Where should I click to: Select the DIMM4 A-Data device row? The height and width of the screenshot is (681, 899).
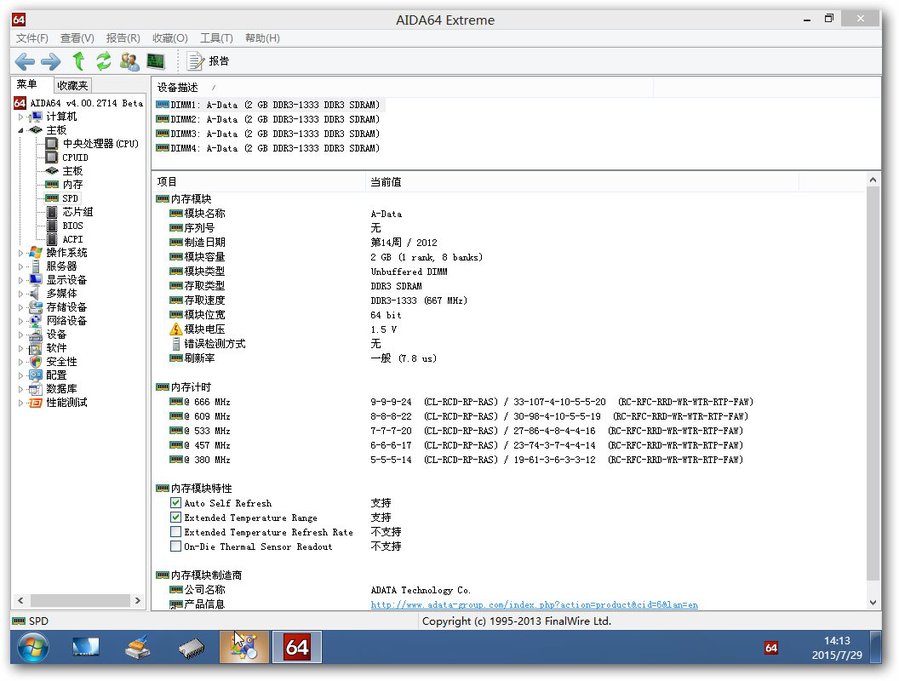point(268,148)
